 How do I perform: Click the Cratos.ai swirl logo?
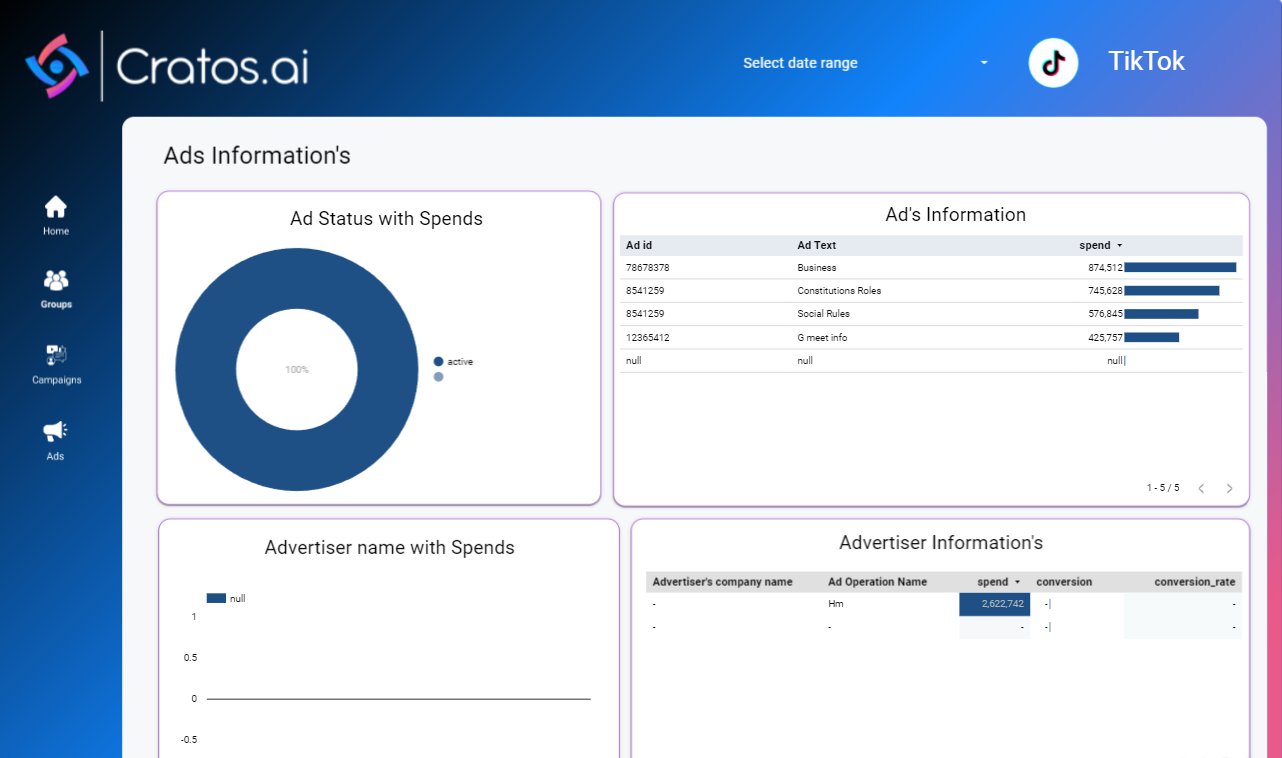coord(57,66)
